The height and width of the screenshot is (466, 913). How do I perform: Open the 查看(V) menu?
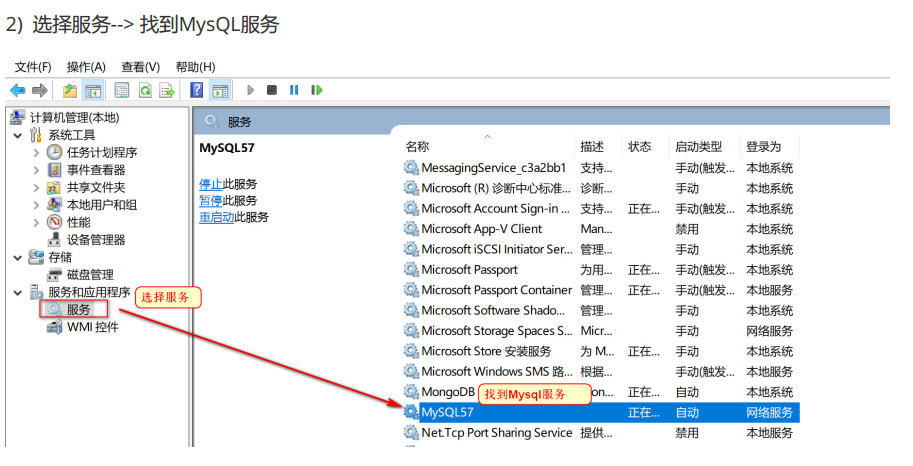(140, 67)
